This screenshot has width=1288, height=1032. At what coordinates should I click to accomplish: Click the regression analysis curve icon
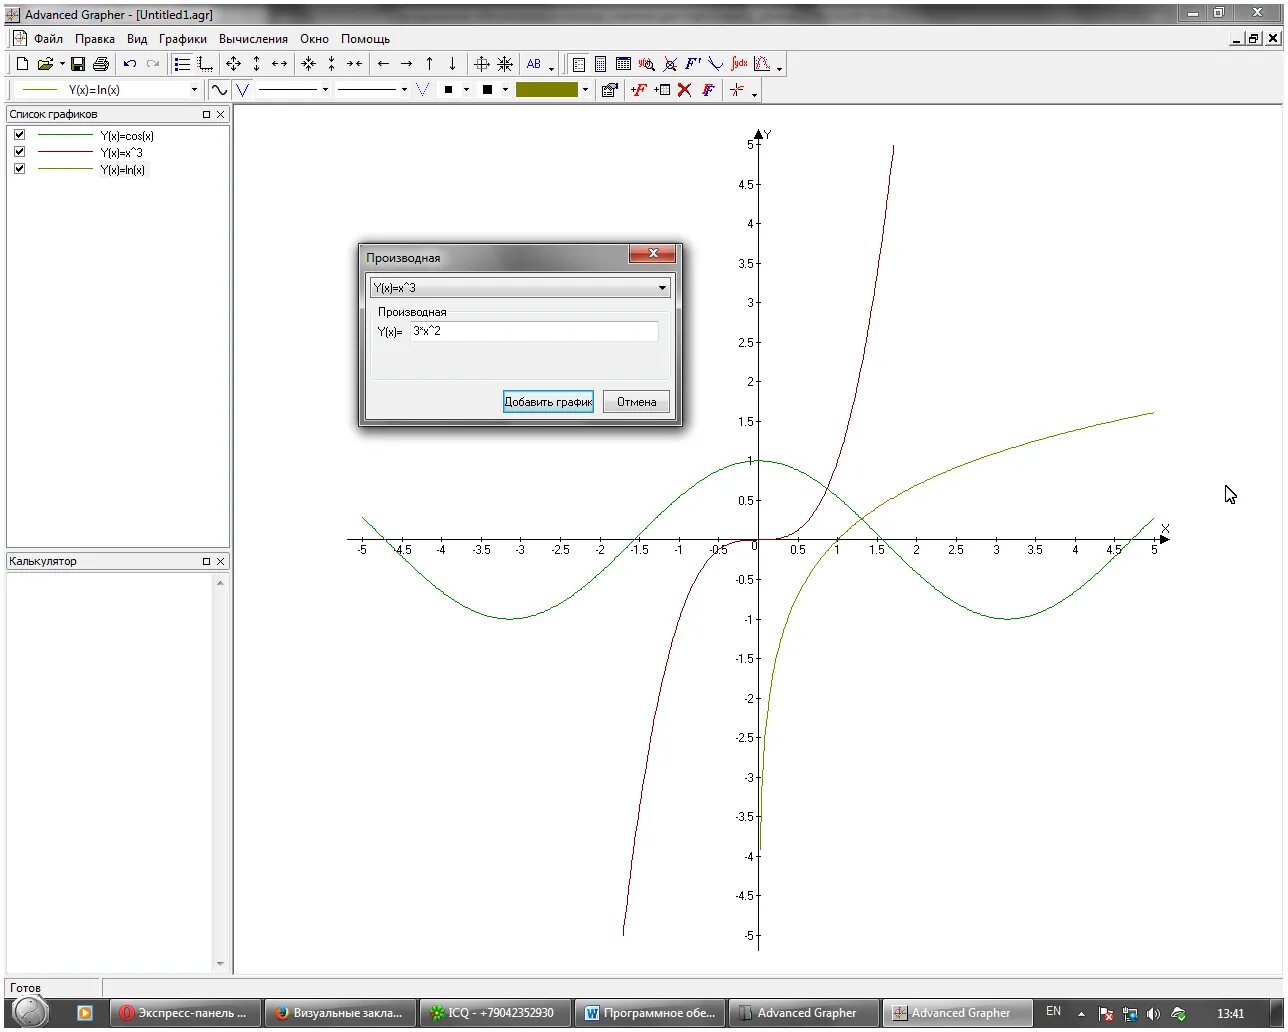point(762,64)
